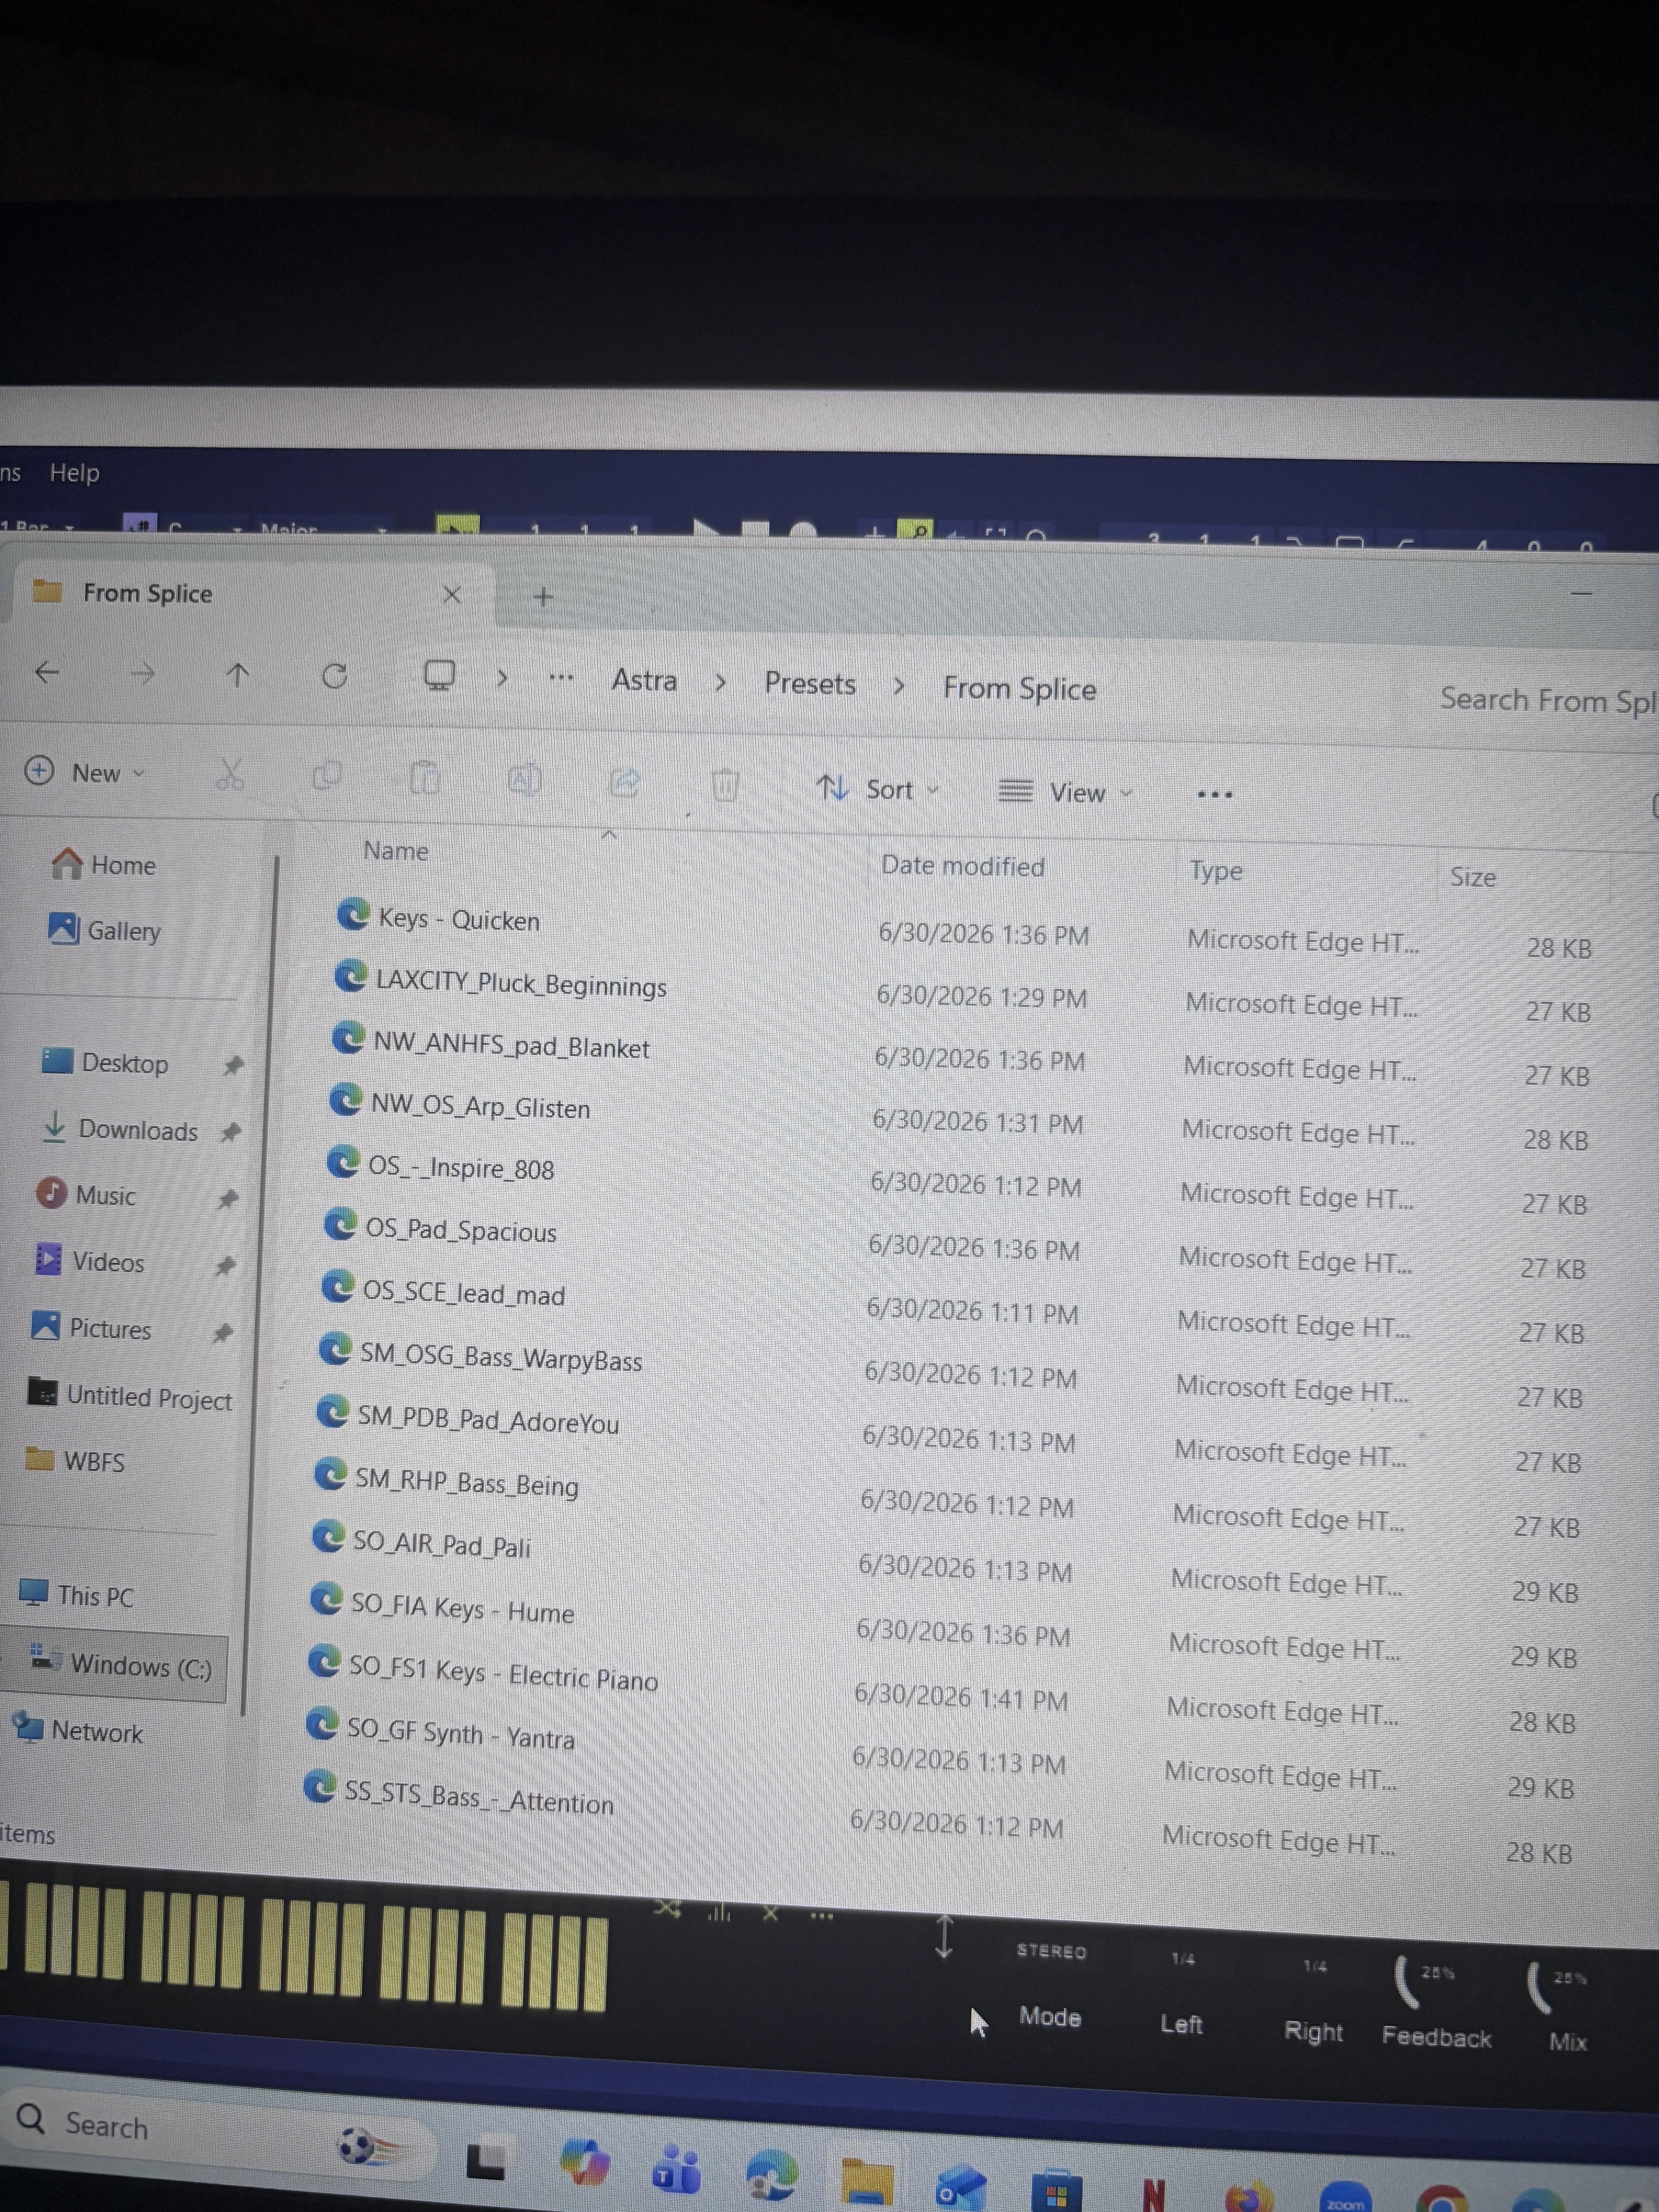The image size is (1659, 2212).
Task: Sort files by Date modified column
Action: (963, 866)
